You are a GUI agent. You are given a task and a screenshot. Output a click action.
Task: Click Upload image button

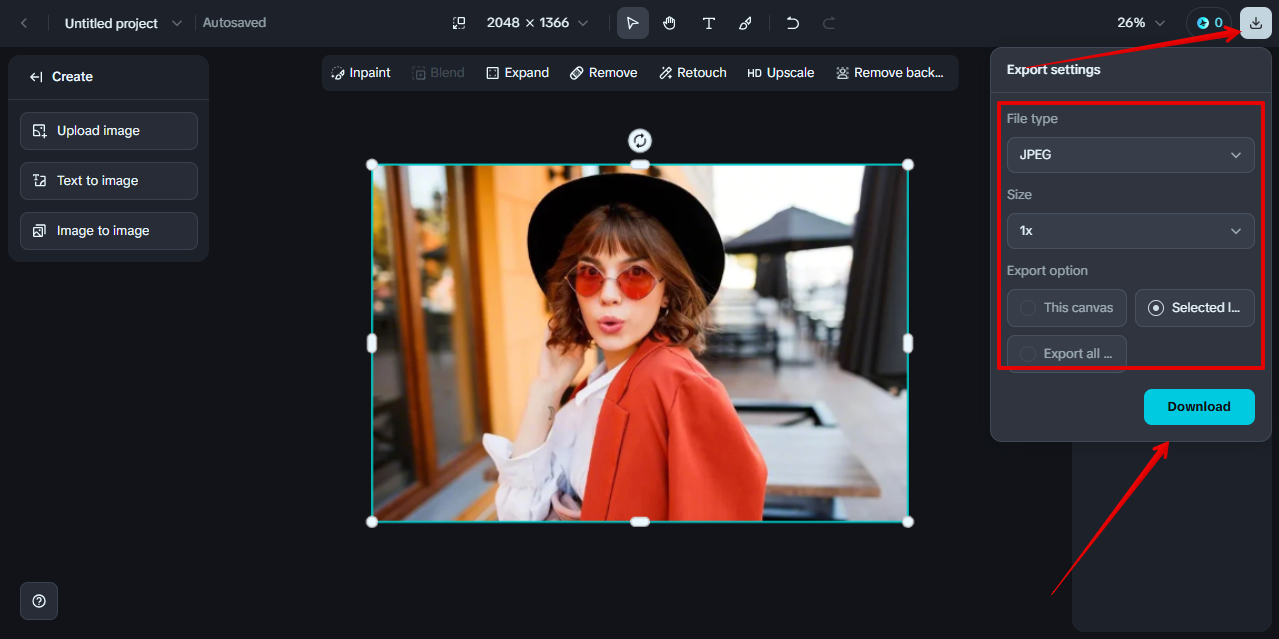pos(109,131)
